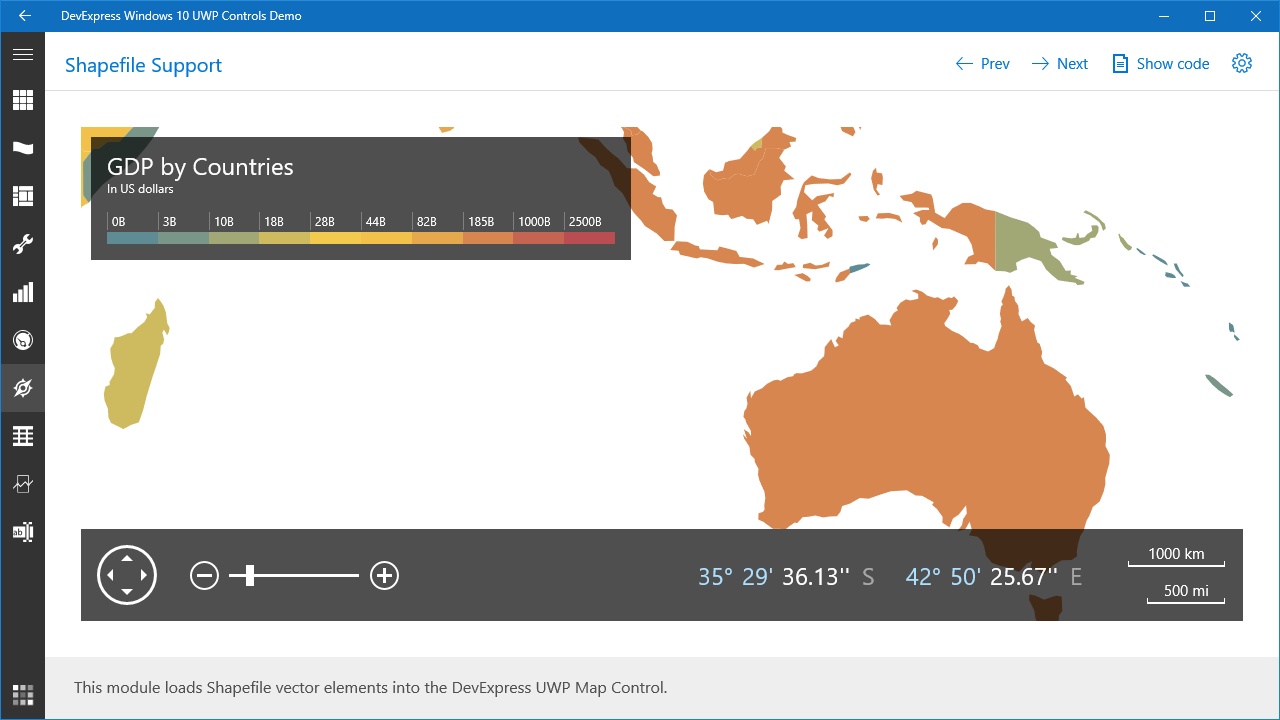Click the 82B legend color swatch
The height and width of the screenshot is (720, 1280).
pos(437,238)
